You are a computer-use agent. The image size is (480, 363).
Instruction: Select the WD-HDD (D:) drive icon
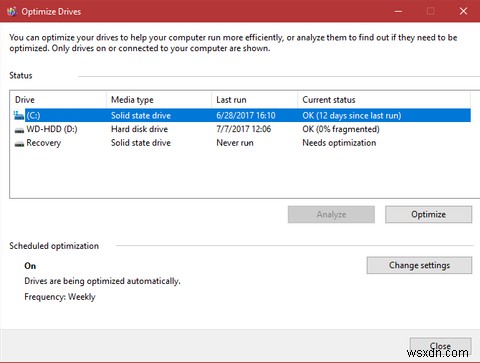pos(19,130)
